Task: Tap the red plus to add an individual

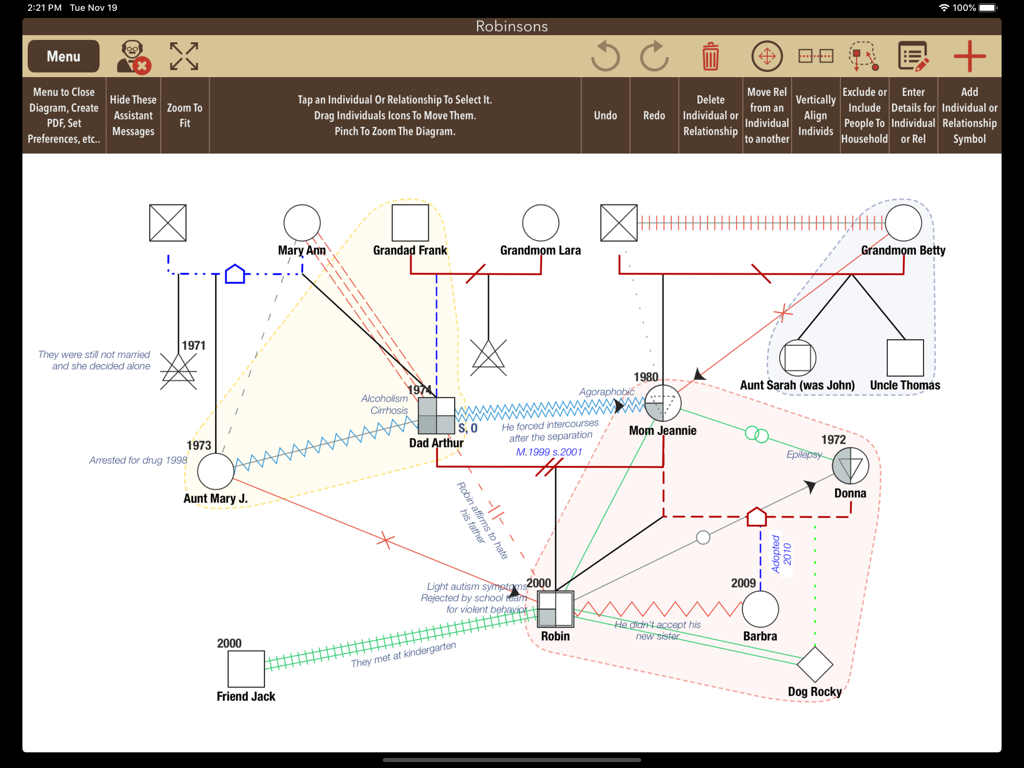Action: point(971,56)
